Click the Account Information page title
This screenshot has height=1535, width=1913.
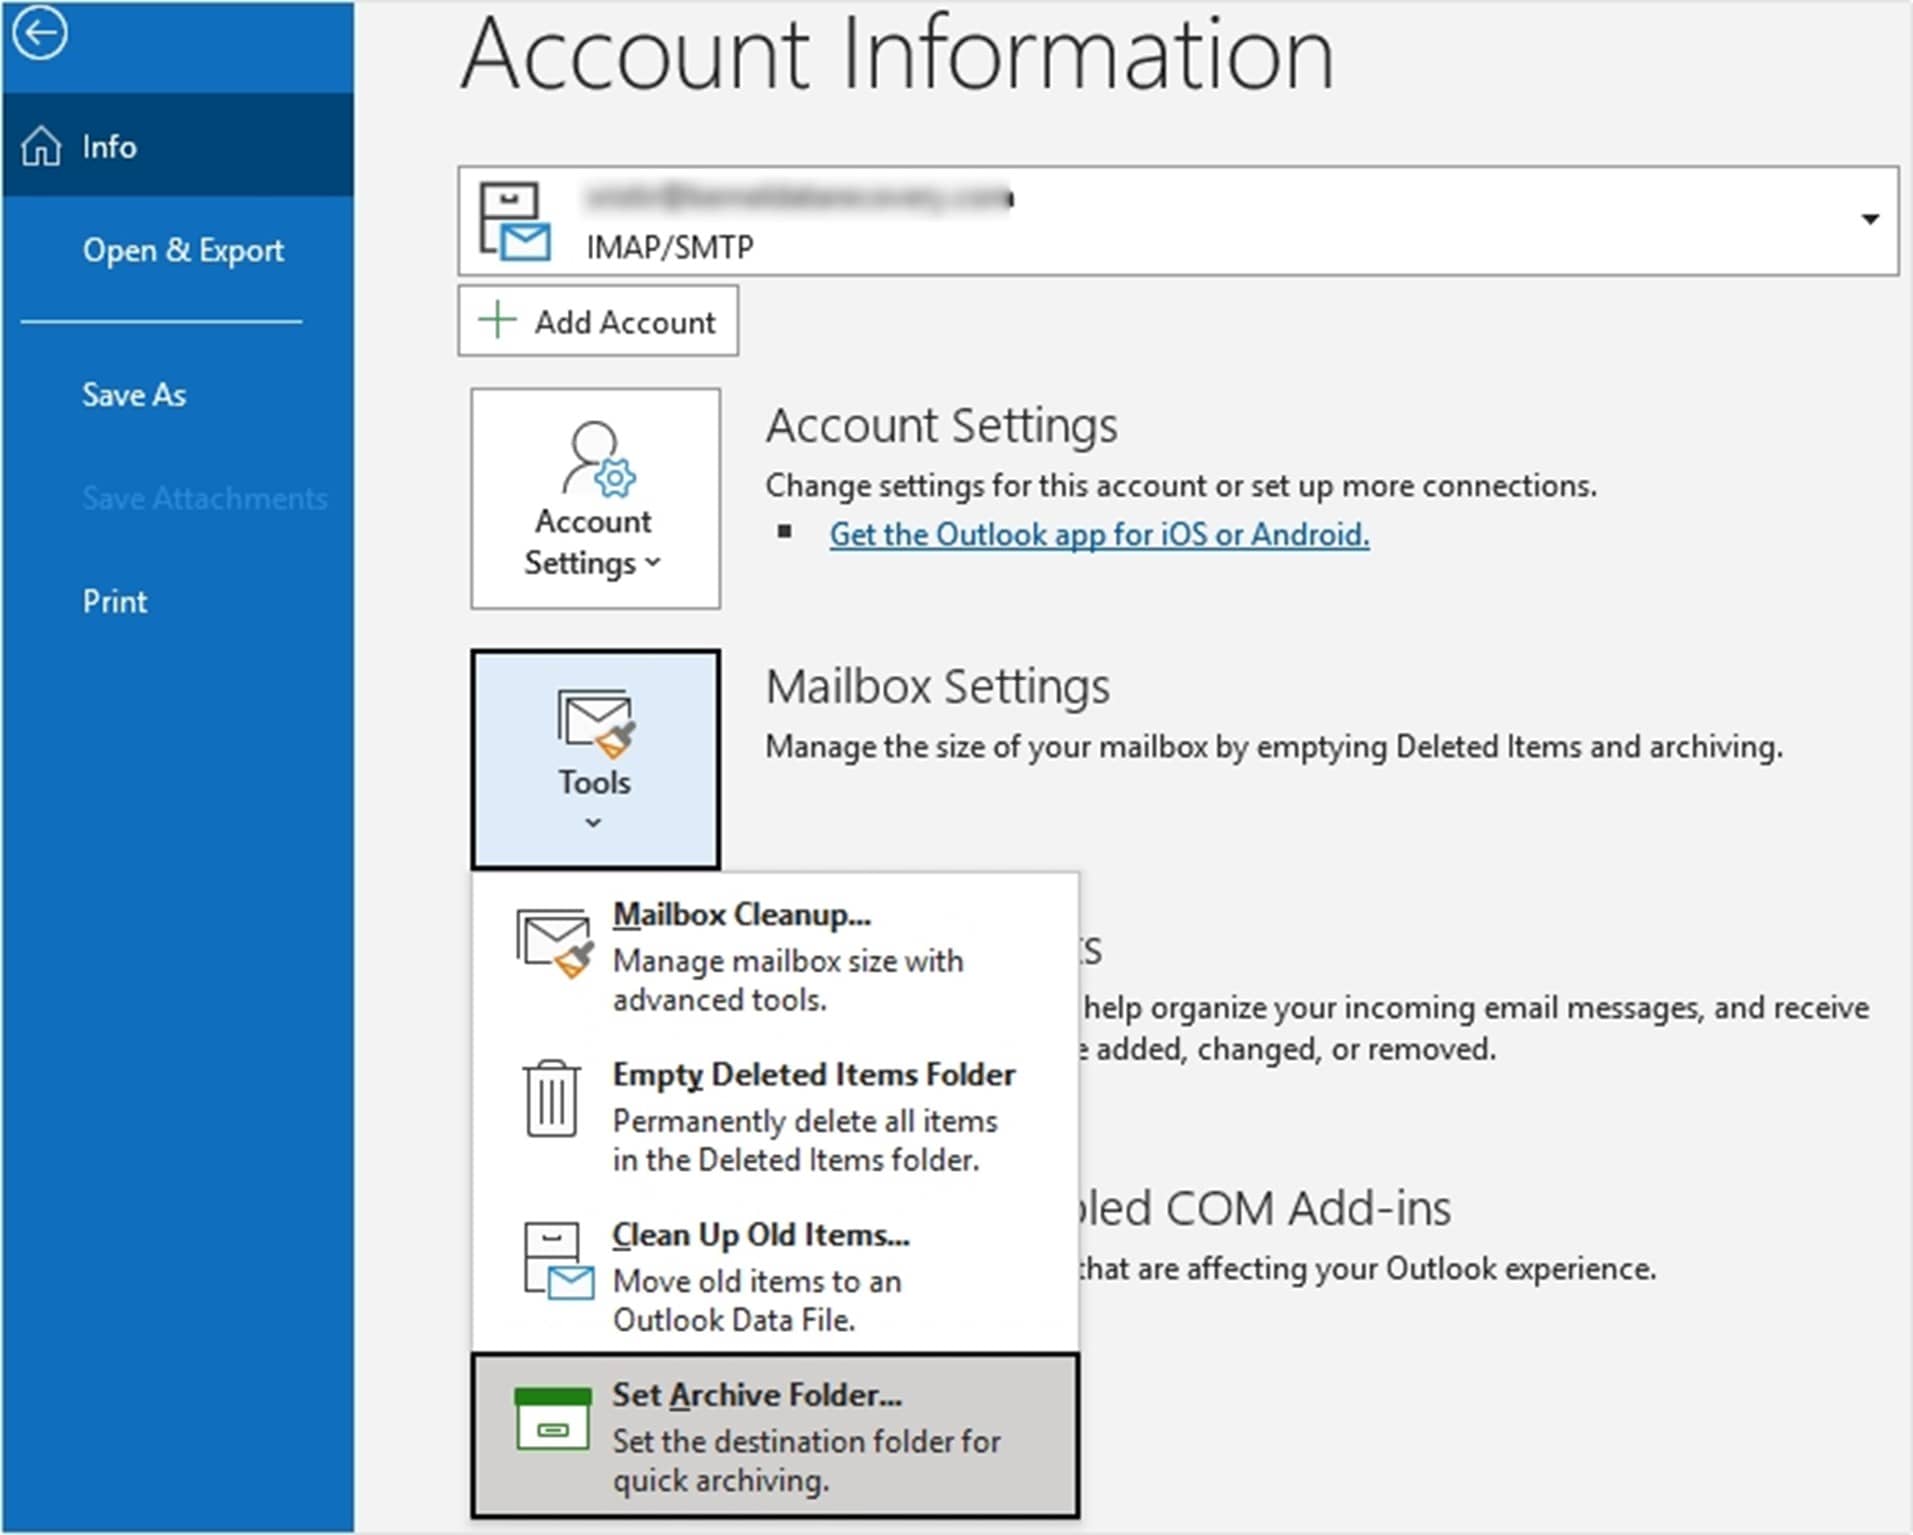[x=897, y=54]
